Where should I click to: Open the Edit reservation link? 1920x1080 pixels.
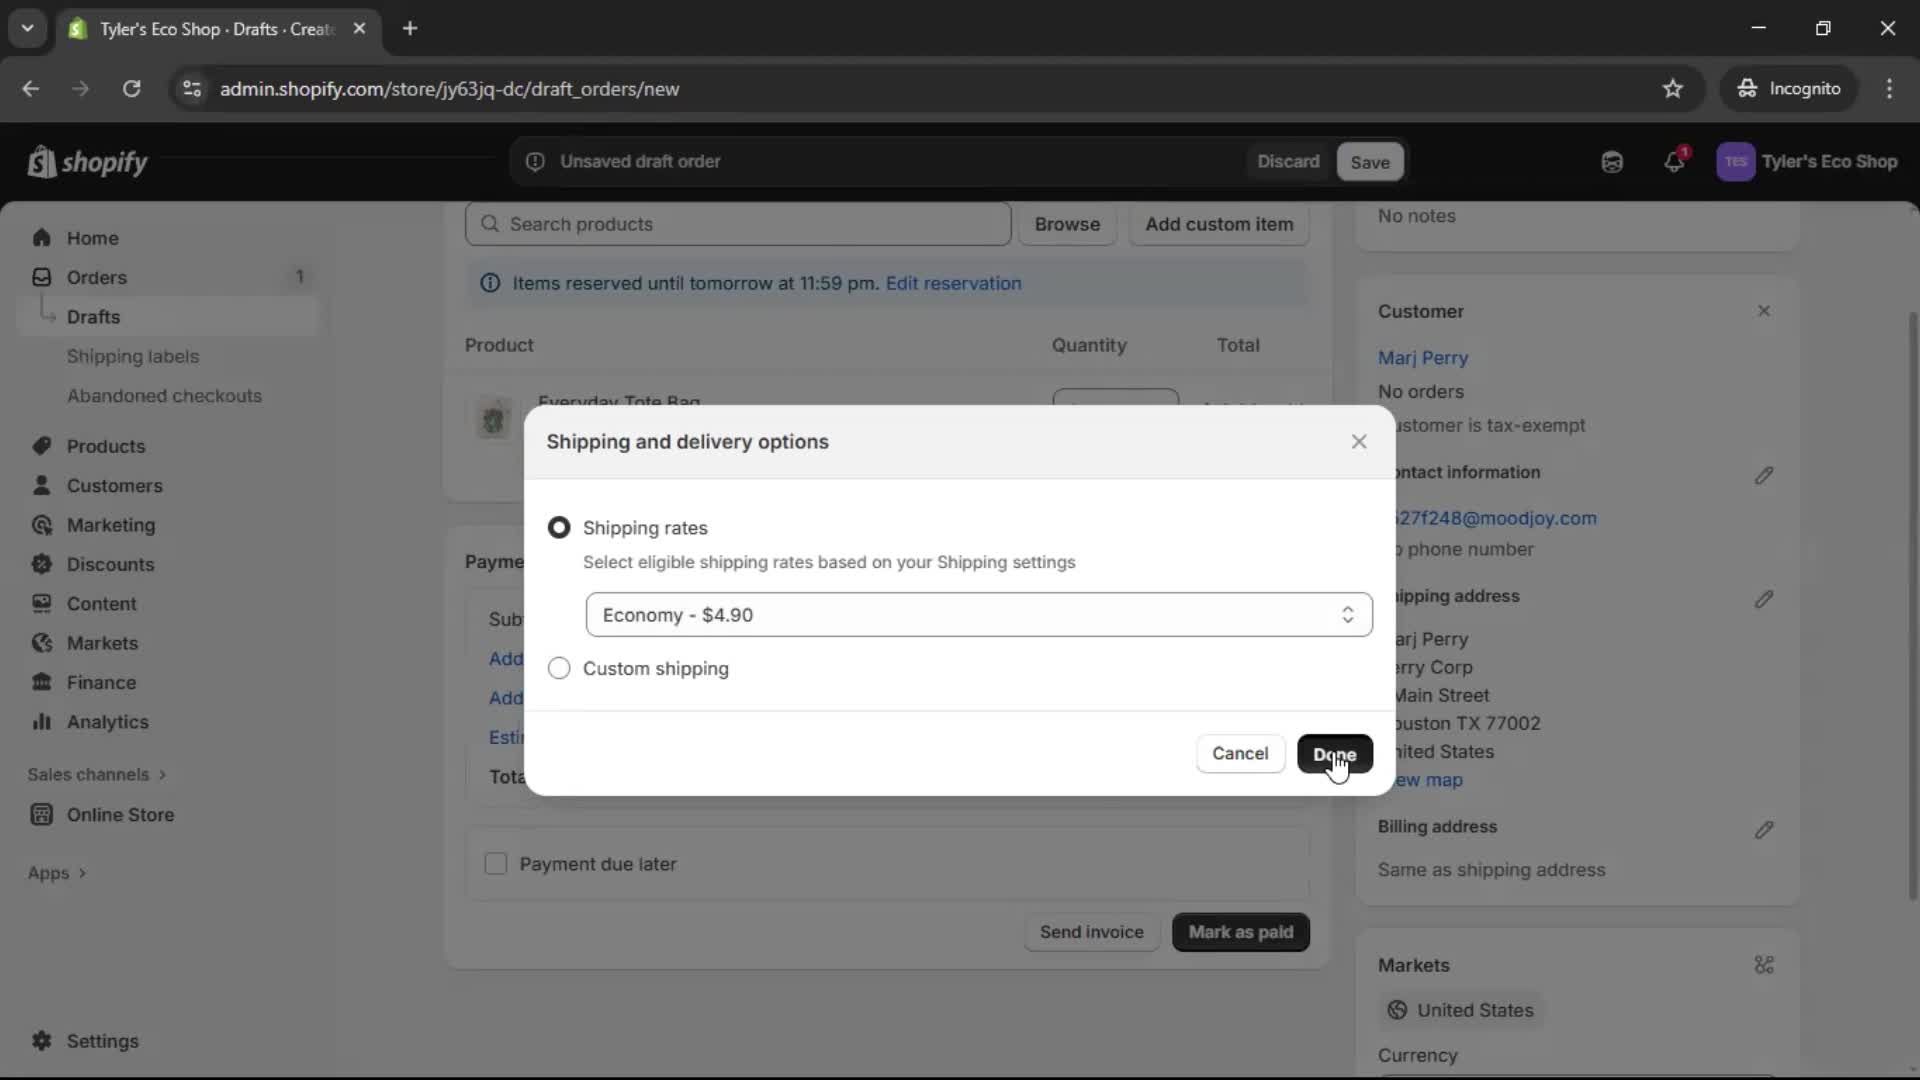[952, 284]
